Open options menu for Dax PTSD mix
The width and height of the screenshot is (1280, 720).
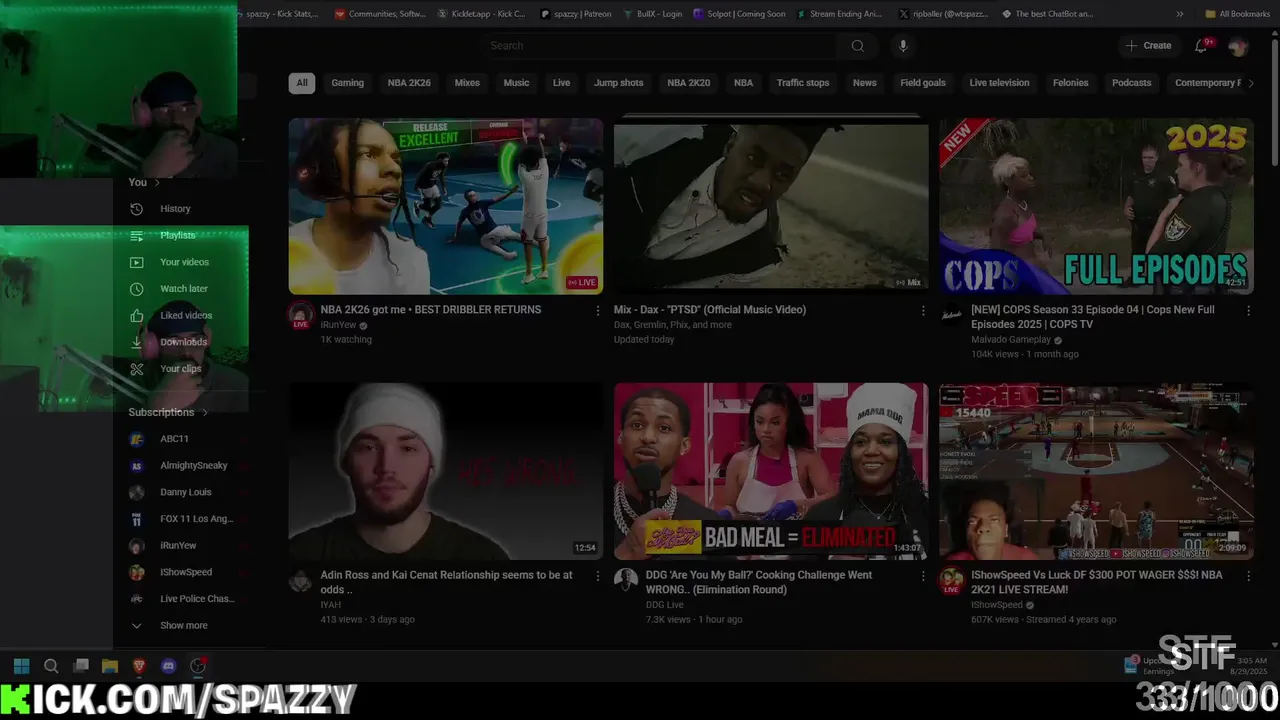click(x=923, y=311)
